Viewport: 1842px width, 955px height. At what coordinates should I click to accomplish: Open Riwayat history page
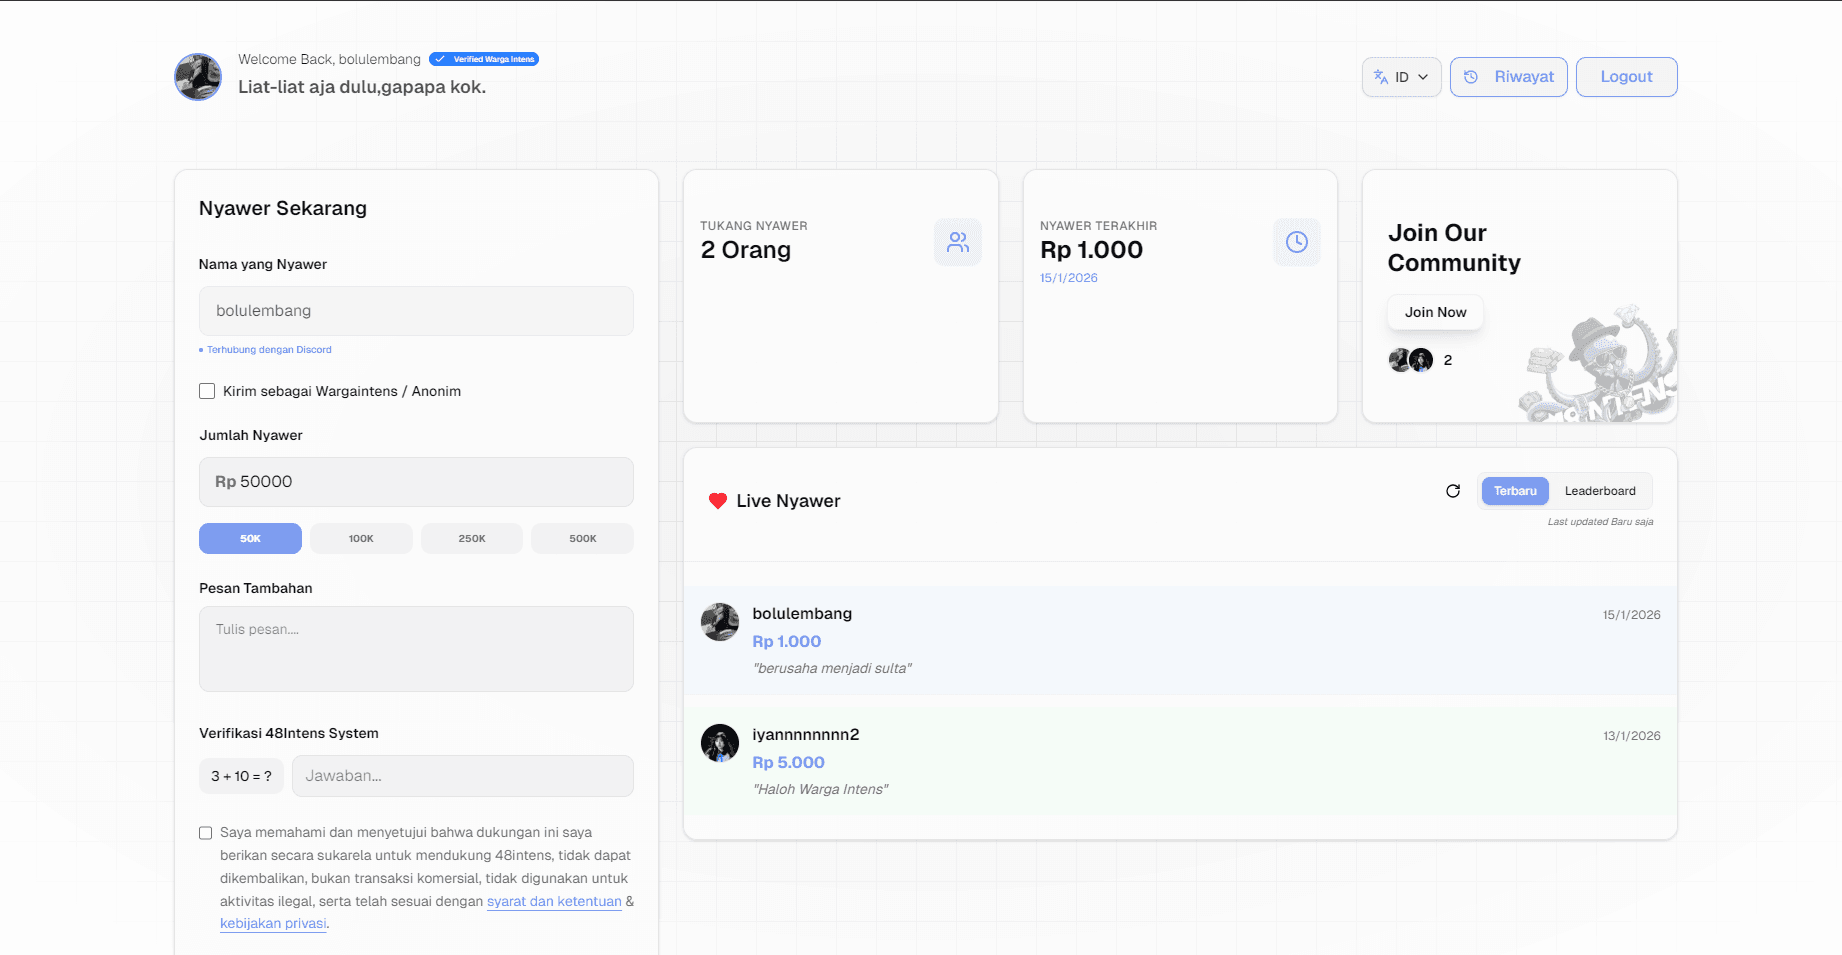(x=1508, y=77)
